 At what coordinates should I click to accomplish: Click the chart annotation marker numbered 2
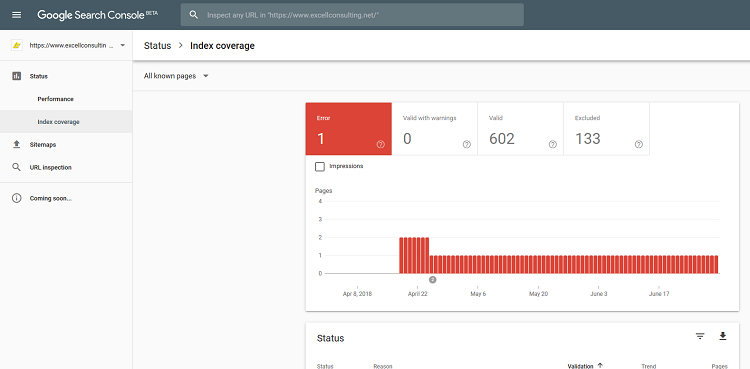(x=432, y=280)
